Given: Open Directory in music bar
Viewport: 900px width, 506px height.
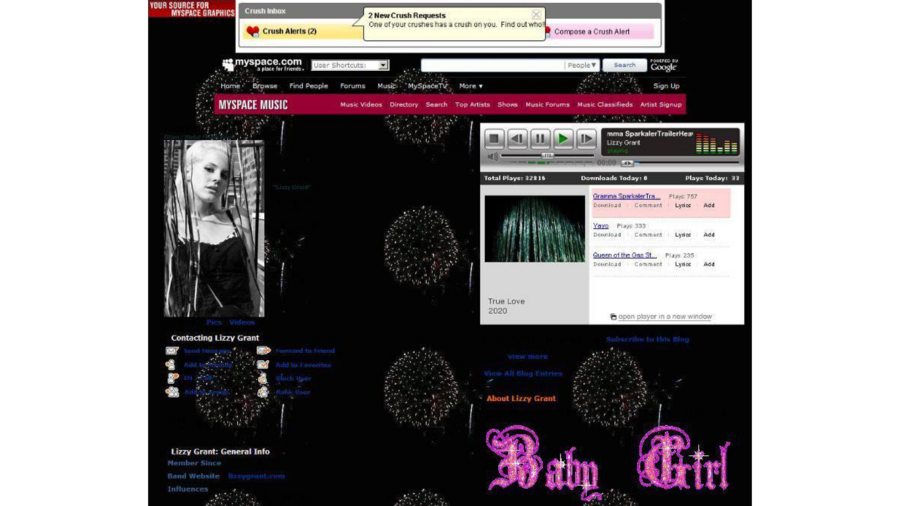Looking at the screenshot, I should [x=404, y=104].
